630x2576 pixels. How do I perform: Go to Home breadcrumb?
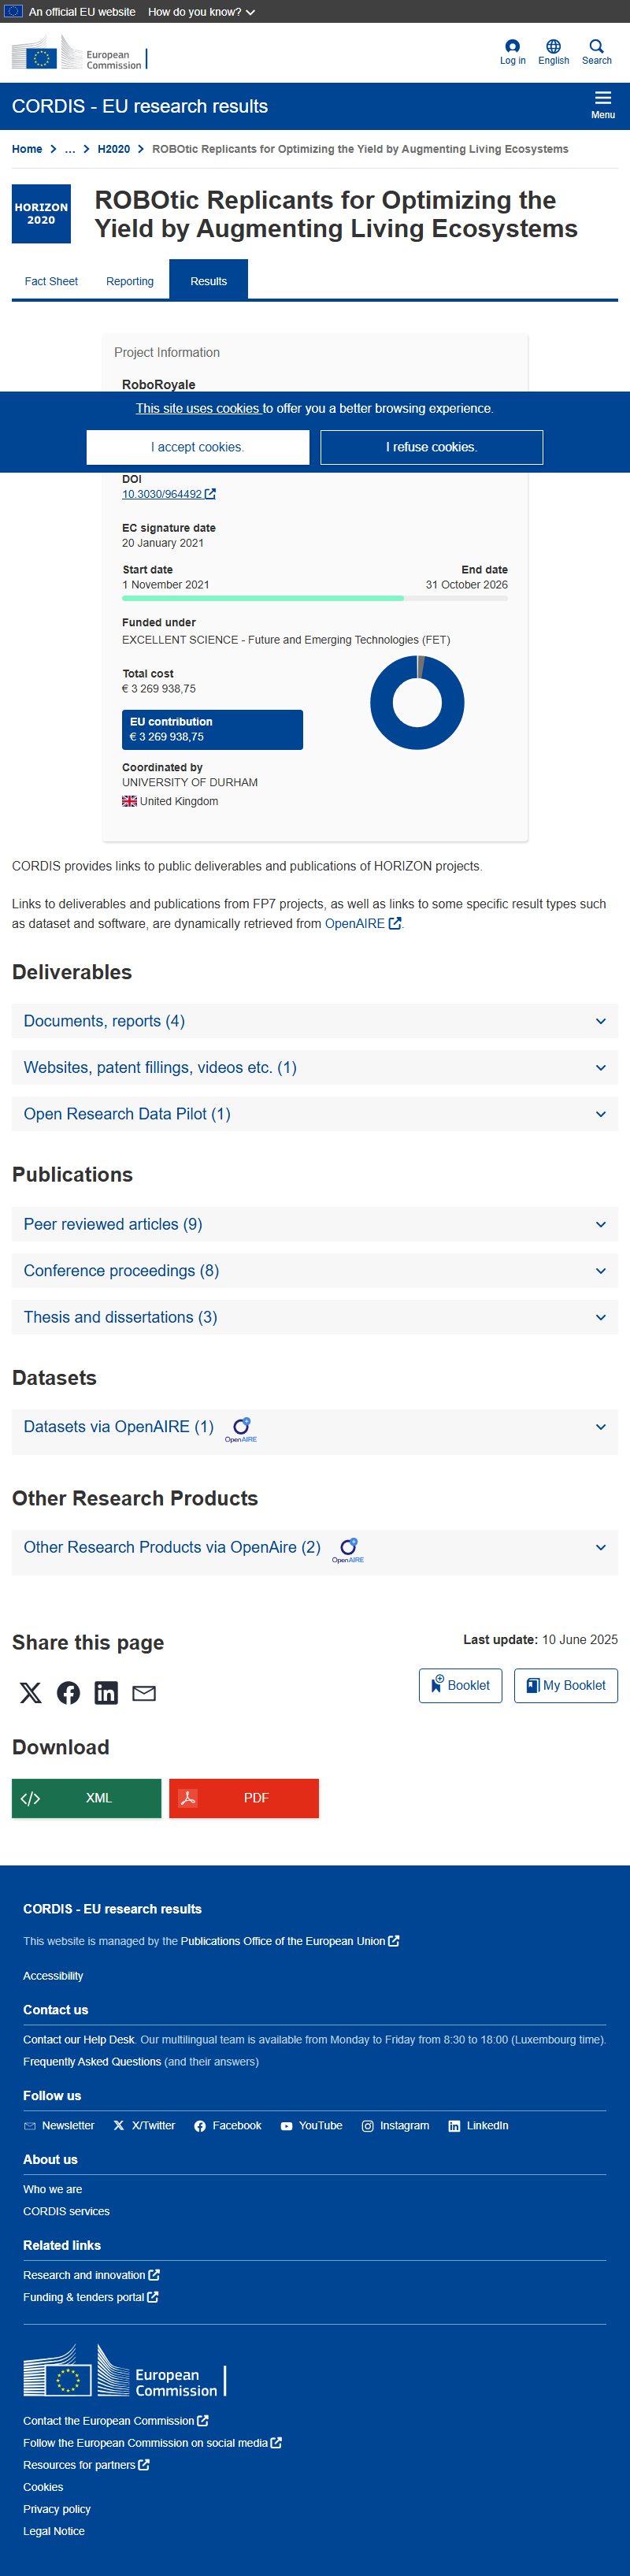coord(27,149)
